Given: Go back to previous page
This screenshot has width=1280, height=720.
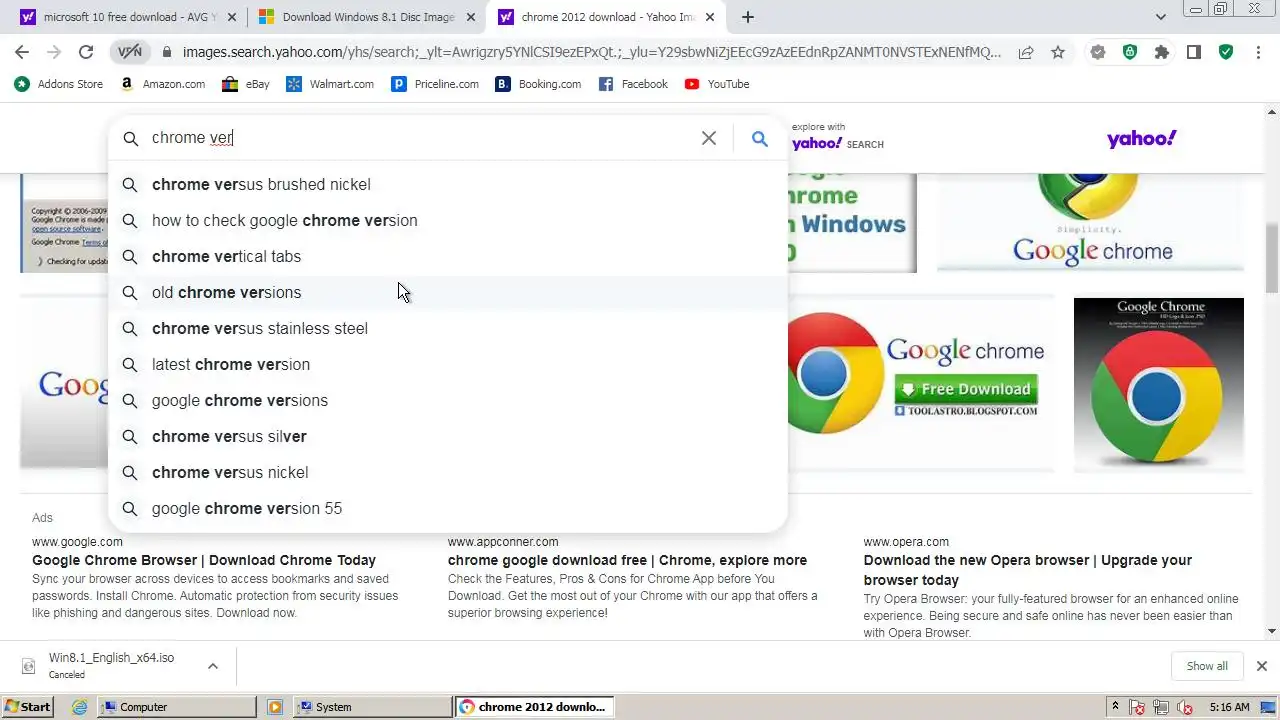Looking at the screenshot, I should (22, 52).
